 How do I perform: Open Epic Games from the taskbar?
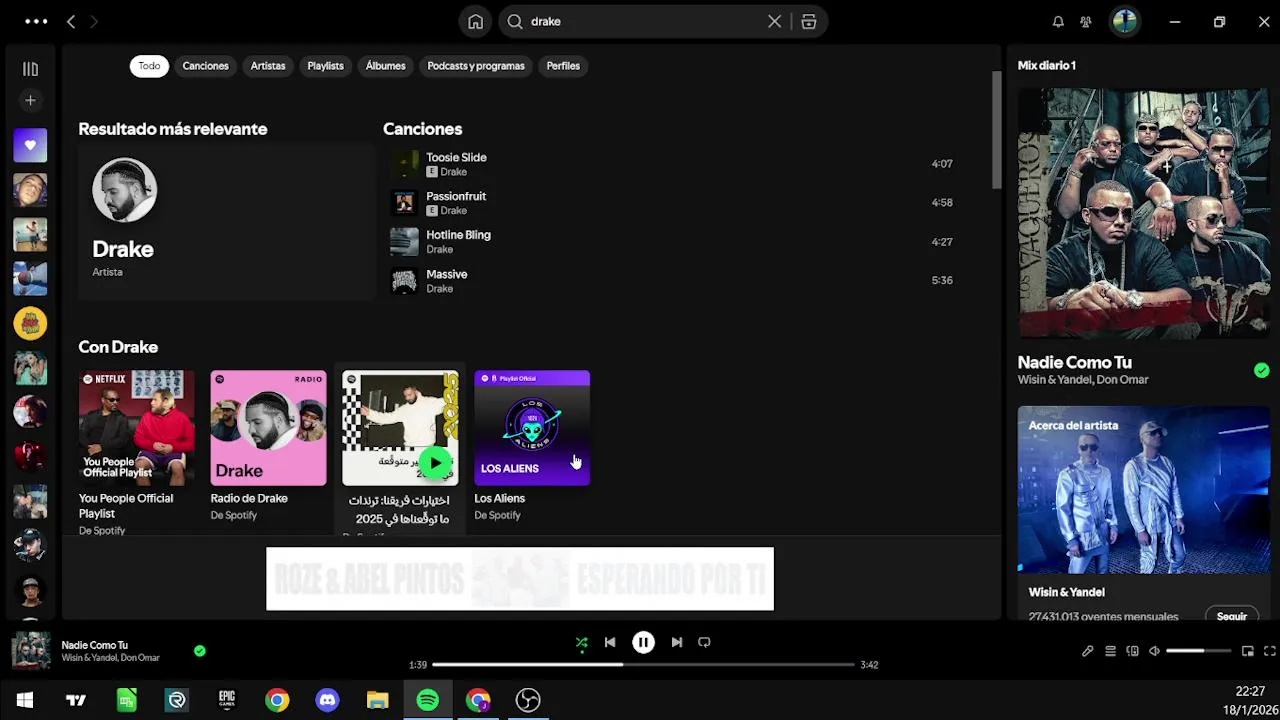coord(227,700)
